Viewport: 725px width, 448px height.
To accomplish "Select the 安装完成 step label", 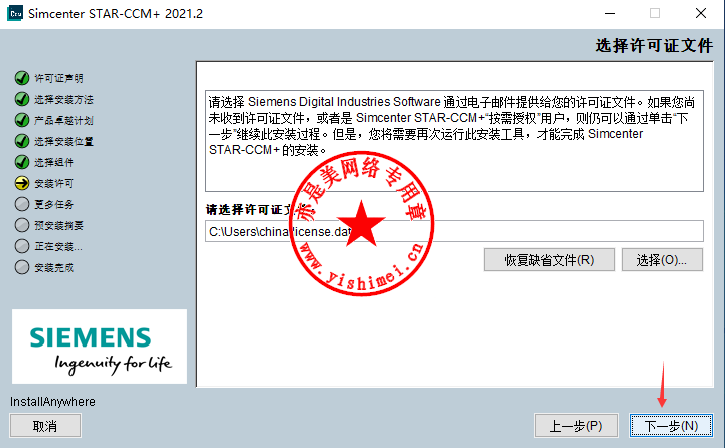I will point(54,267).
